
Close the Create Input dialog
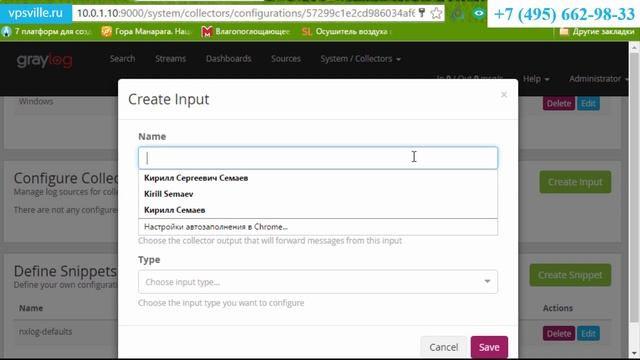(x=504, y=95)
